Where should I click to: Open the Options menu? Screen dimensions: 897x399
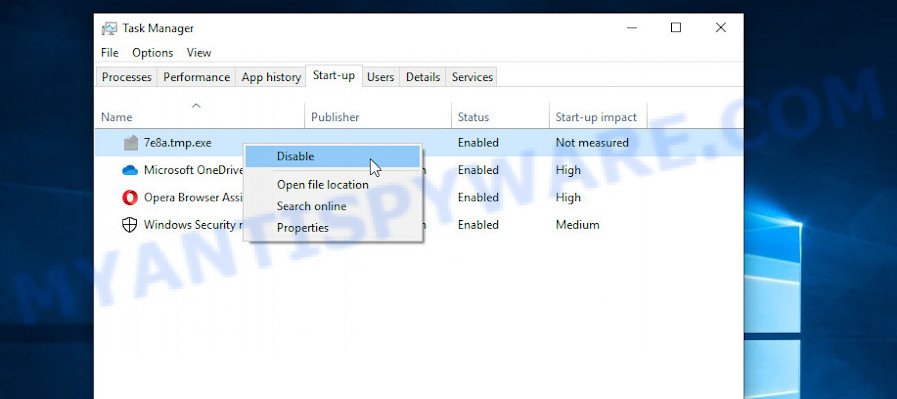click(153, 53)
